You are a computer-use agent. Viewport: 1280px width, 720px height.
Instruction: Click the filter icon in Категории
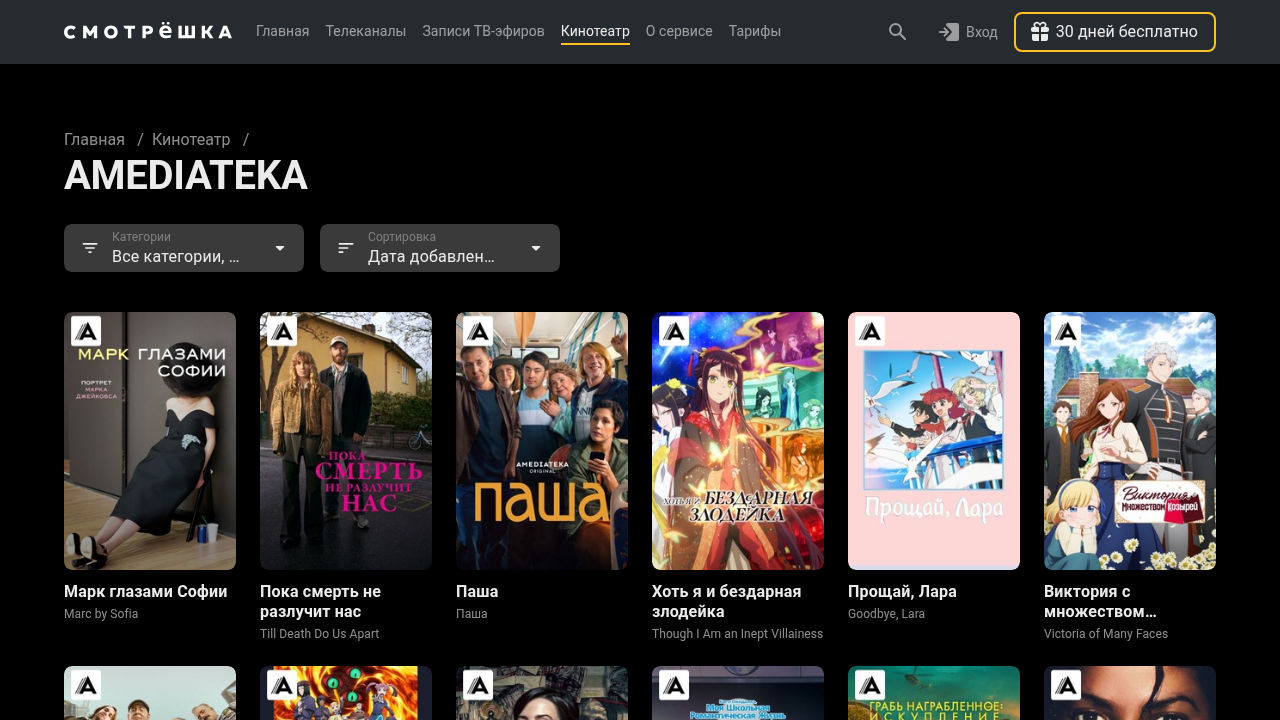(x=90, y=248)
